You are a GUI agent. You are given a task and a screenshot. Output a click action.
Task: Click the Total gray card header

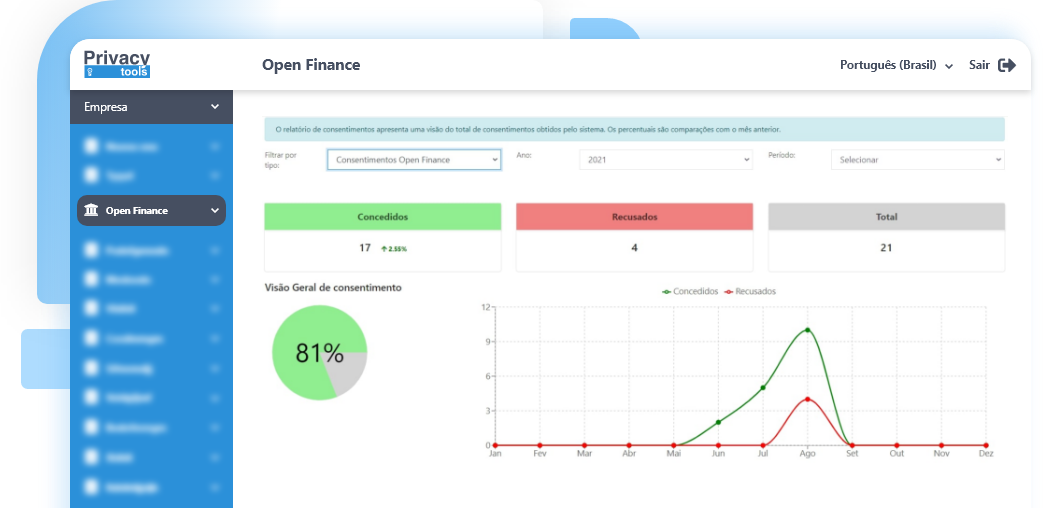886,217
